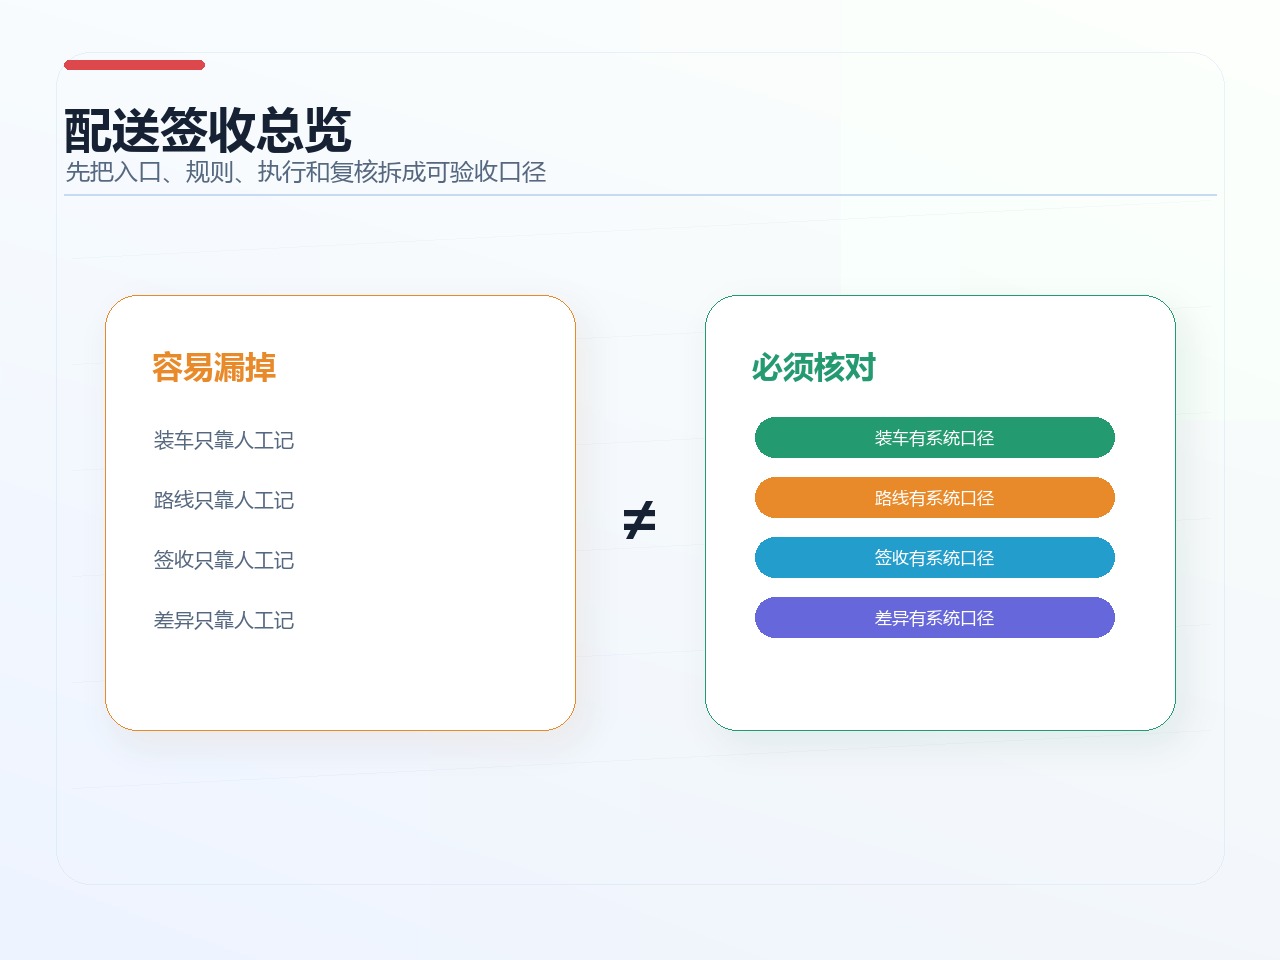Select the line 装车只靠人工记

click(224, 440)
